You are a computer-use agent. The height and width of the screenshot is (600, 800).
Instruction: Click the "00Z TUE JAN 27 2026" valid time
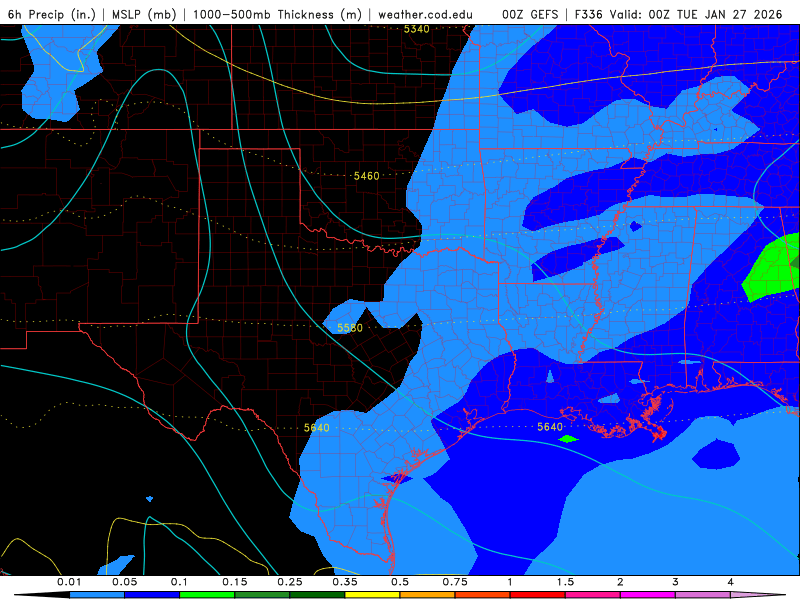coord(715,14)
